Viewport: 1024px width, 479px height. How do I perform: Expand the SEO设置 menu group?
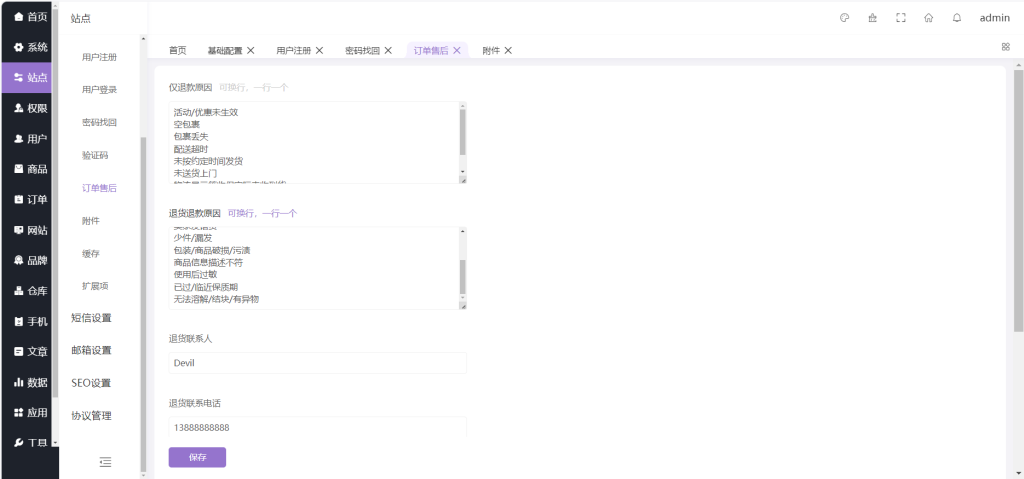point(91,383)
